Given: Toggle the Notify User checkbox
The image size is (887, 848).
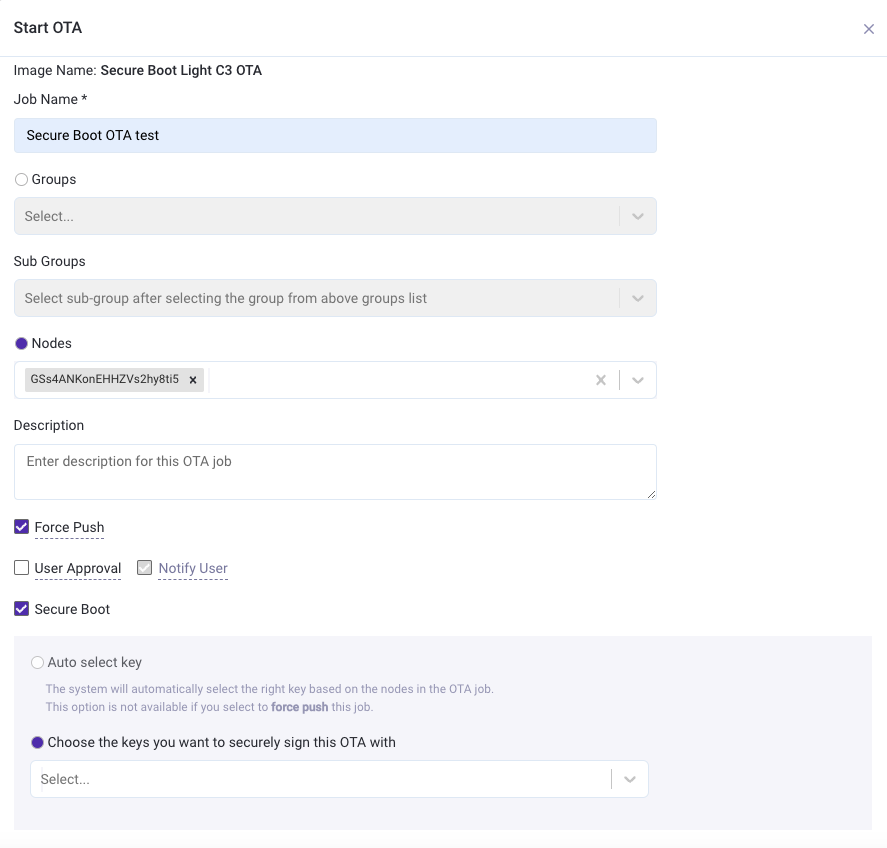Looking at the screenshot, I should [145, 568].
